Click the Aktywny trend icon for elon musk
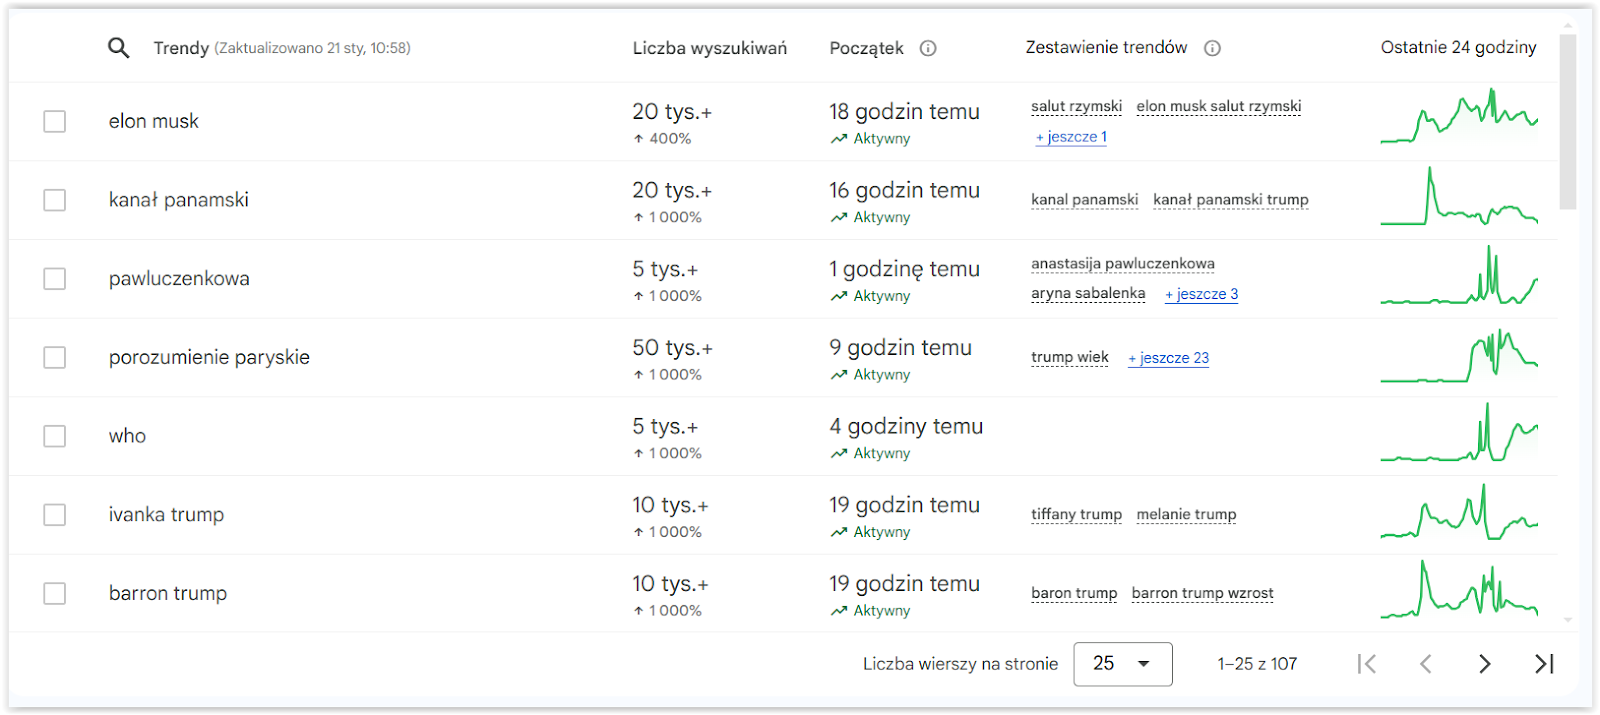This screenshot has width=1600, height=715. point(839,139)
